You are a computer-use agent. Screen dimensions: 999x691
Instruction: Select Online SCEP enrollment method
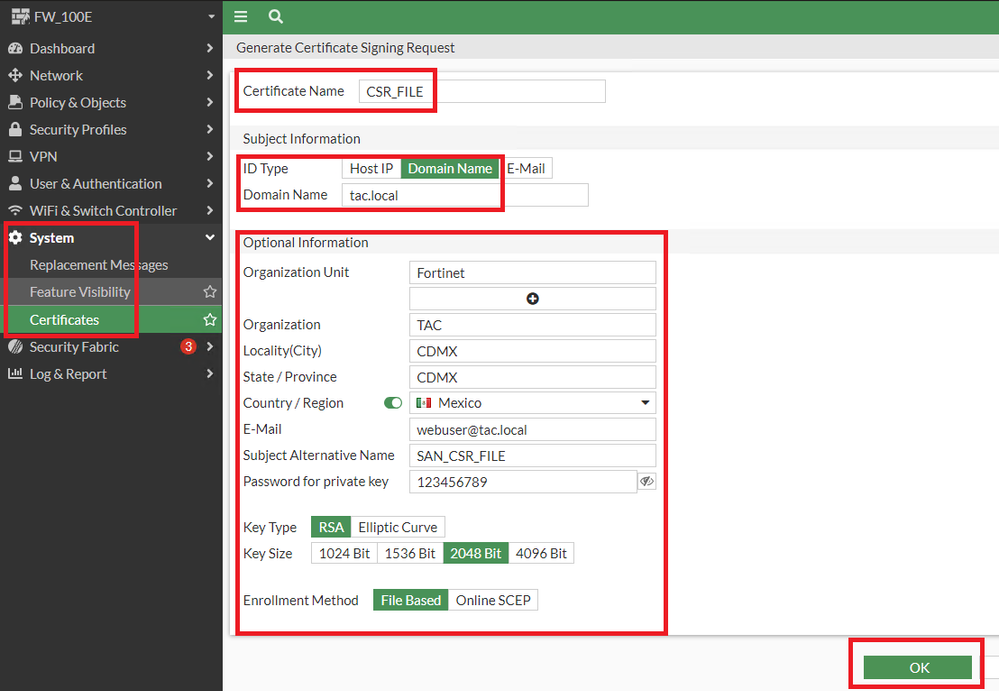[493, 600]
